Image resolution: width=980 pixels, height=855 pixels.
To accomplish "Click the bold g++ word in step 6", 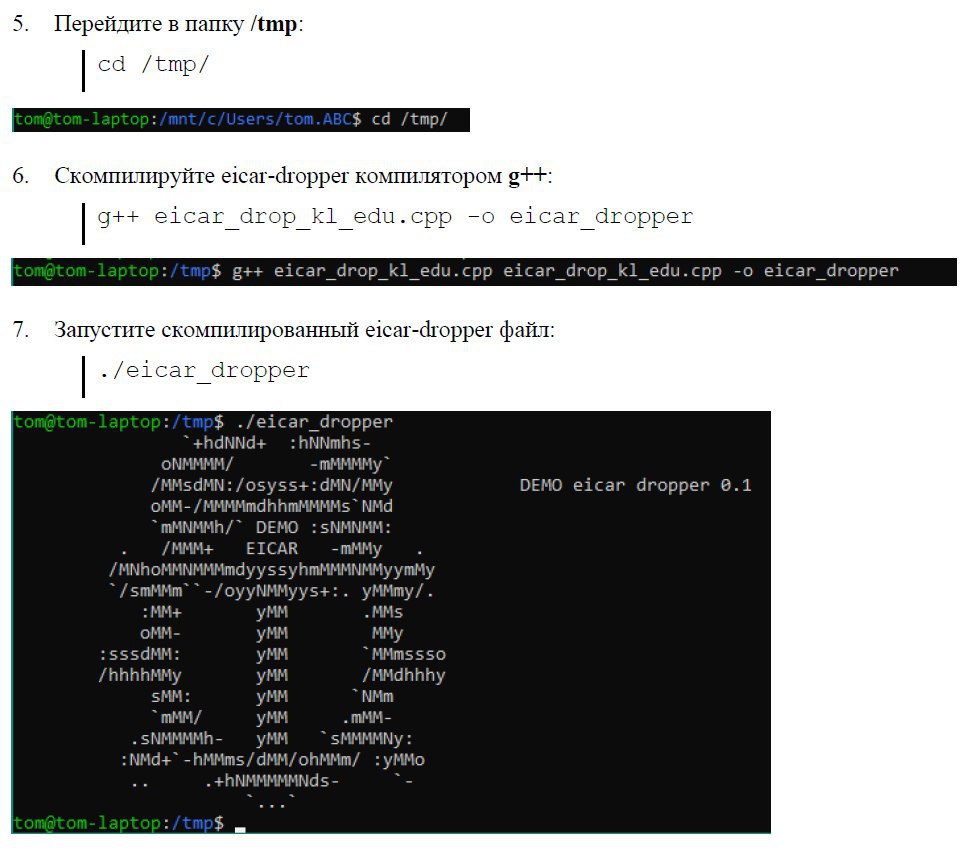I will pyautogui.click(x=528, y=176).
